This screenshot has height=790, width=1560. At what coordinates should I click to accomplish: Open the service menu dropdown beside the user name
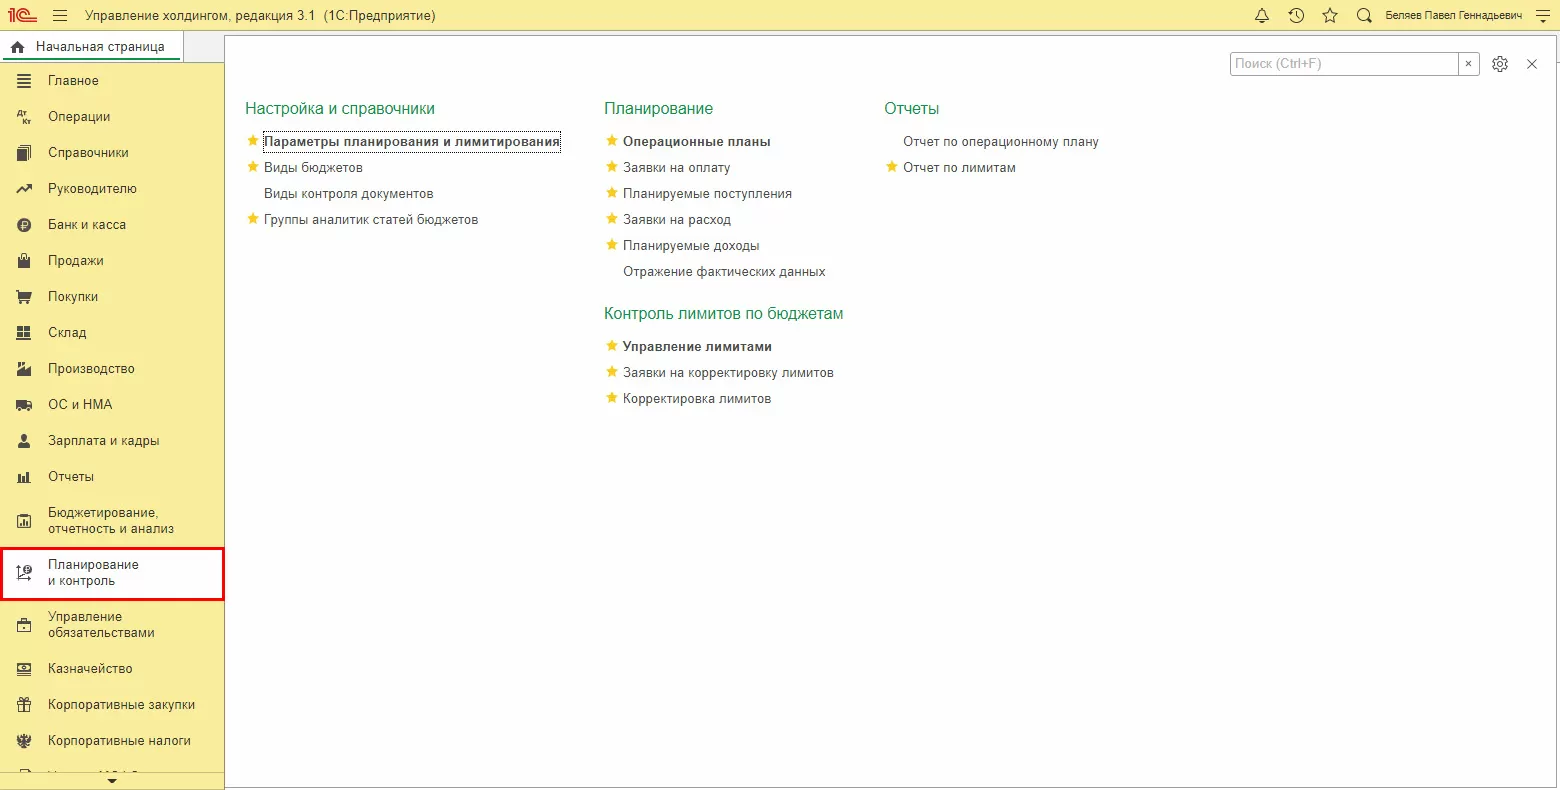point(1541,16)
